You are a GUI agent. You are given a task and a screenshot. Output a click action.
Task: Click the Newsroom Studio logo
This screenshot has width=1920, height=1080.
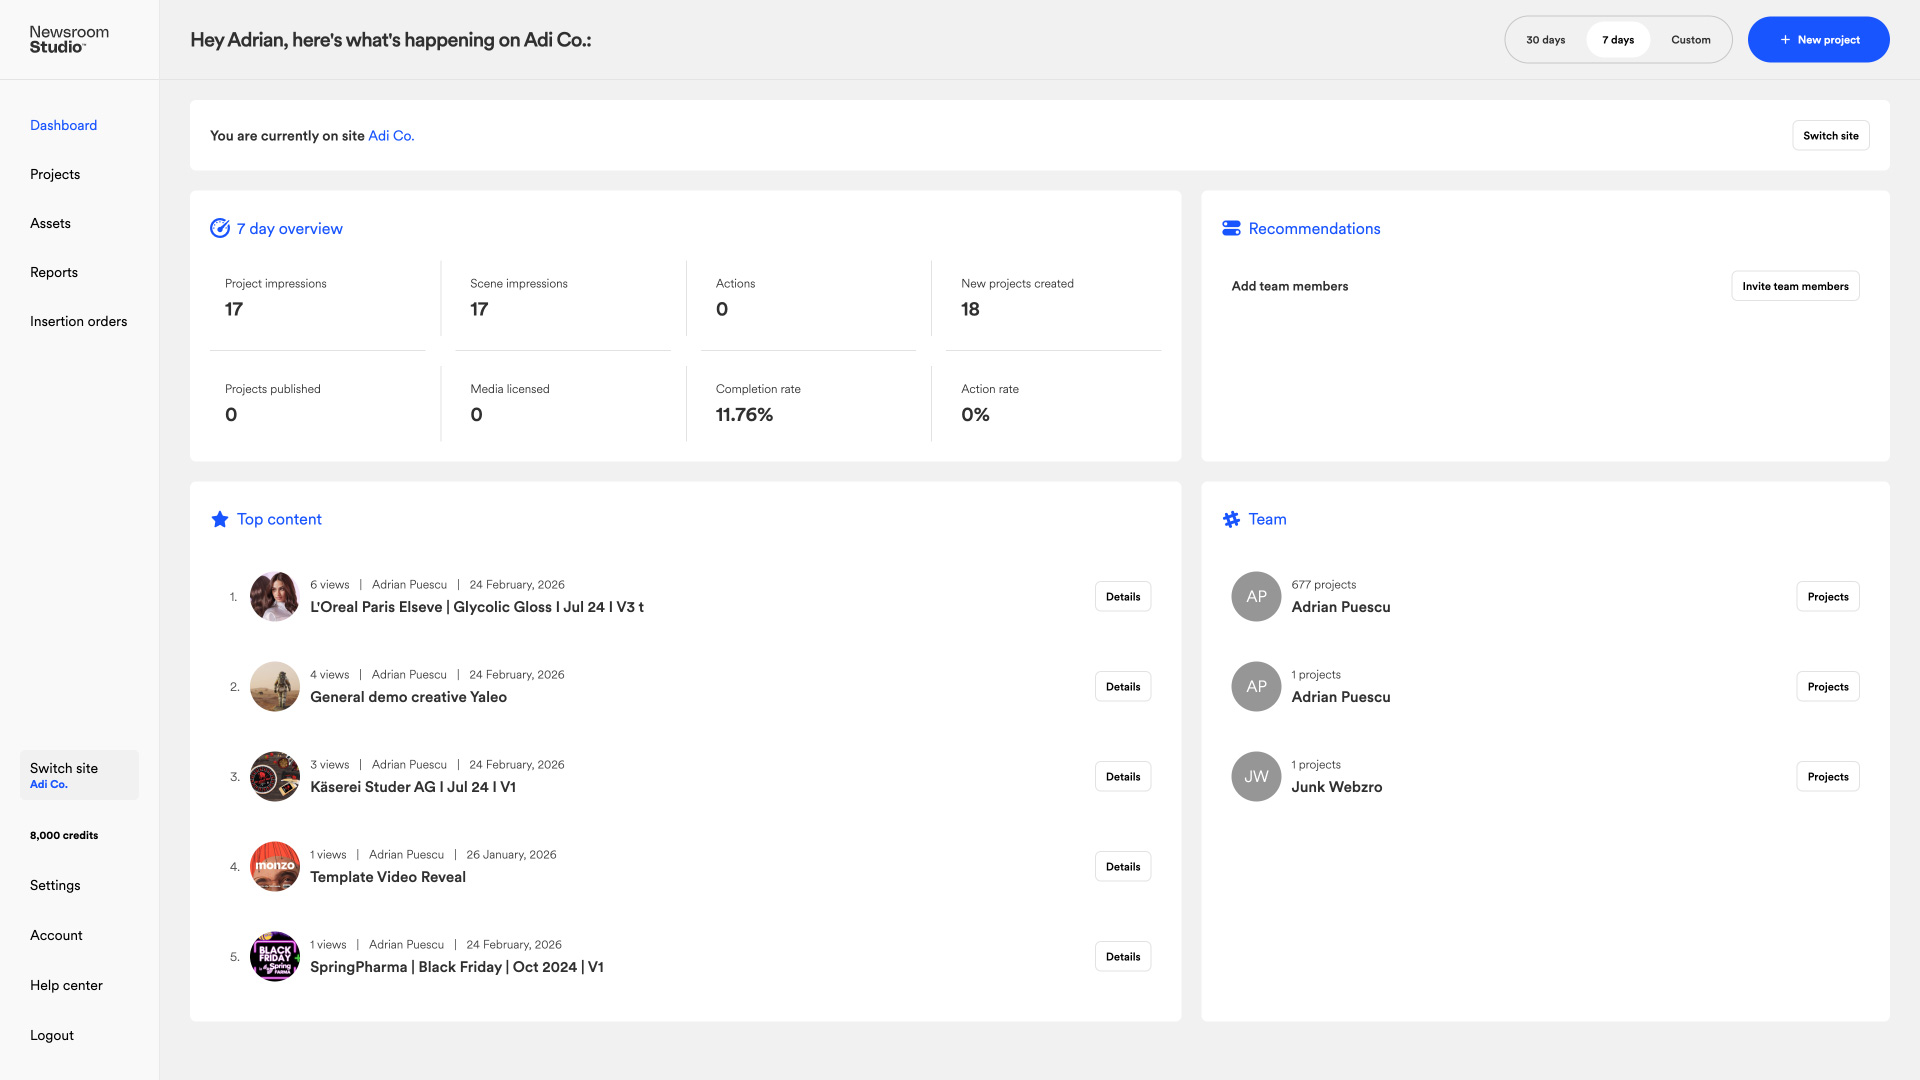click(x=69, y=39)
